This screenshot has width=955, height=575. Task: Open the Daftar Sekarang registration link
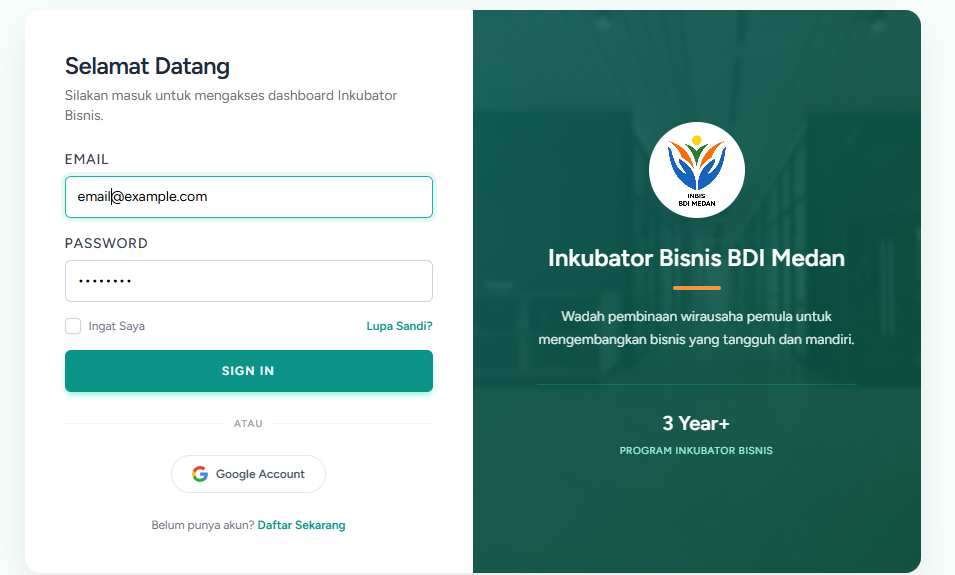(301, 525)
